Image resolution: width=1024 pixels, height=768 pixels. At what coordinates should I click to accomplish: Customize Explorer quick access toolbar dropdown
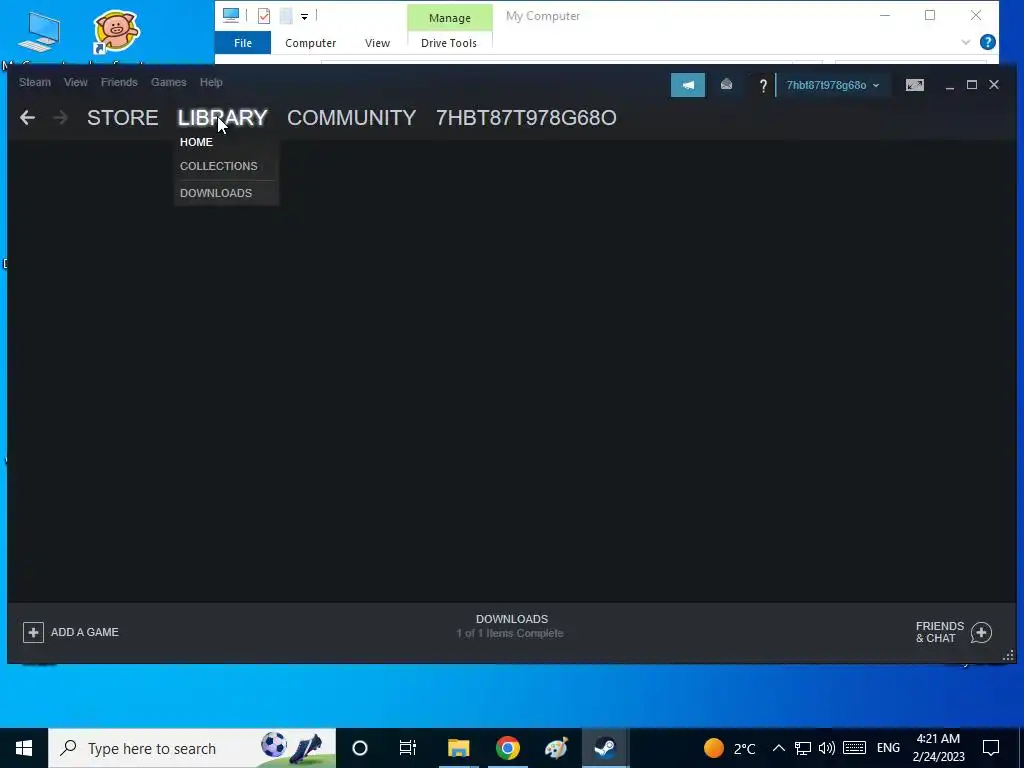pos(304,16)
